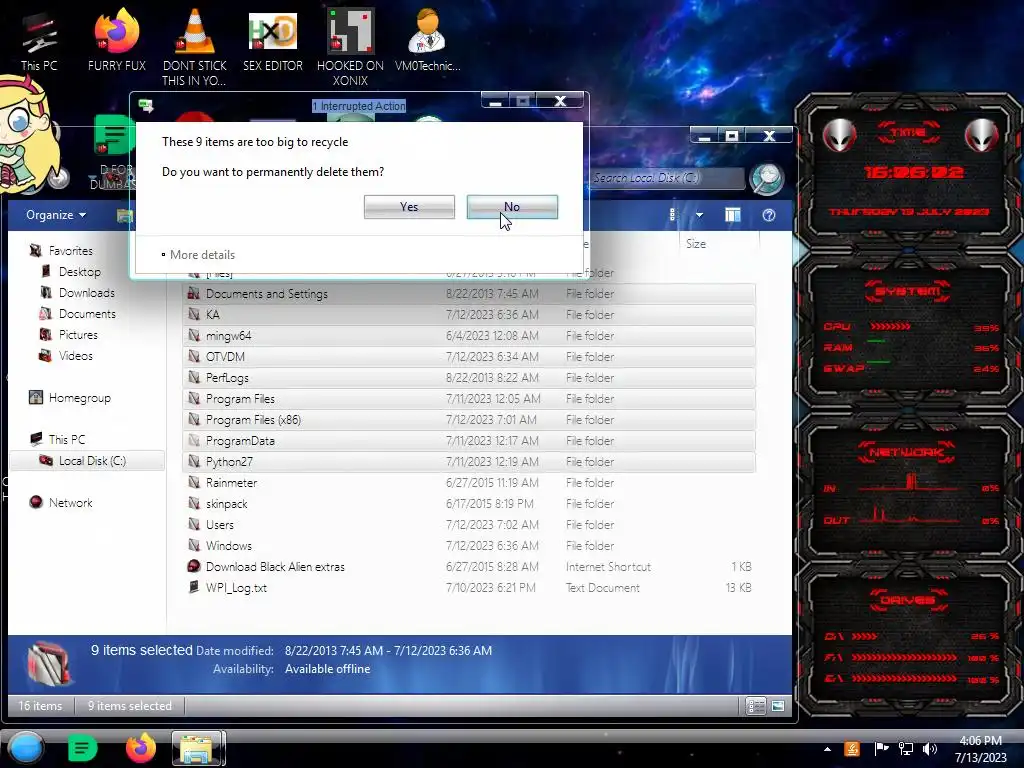Focus the Search Local Disk (C:) field
Image resolution: width=1024 pixels, height=768 pixels.
pos(666,178)
